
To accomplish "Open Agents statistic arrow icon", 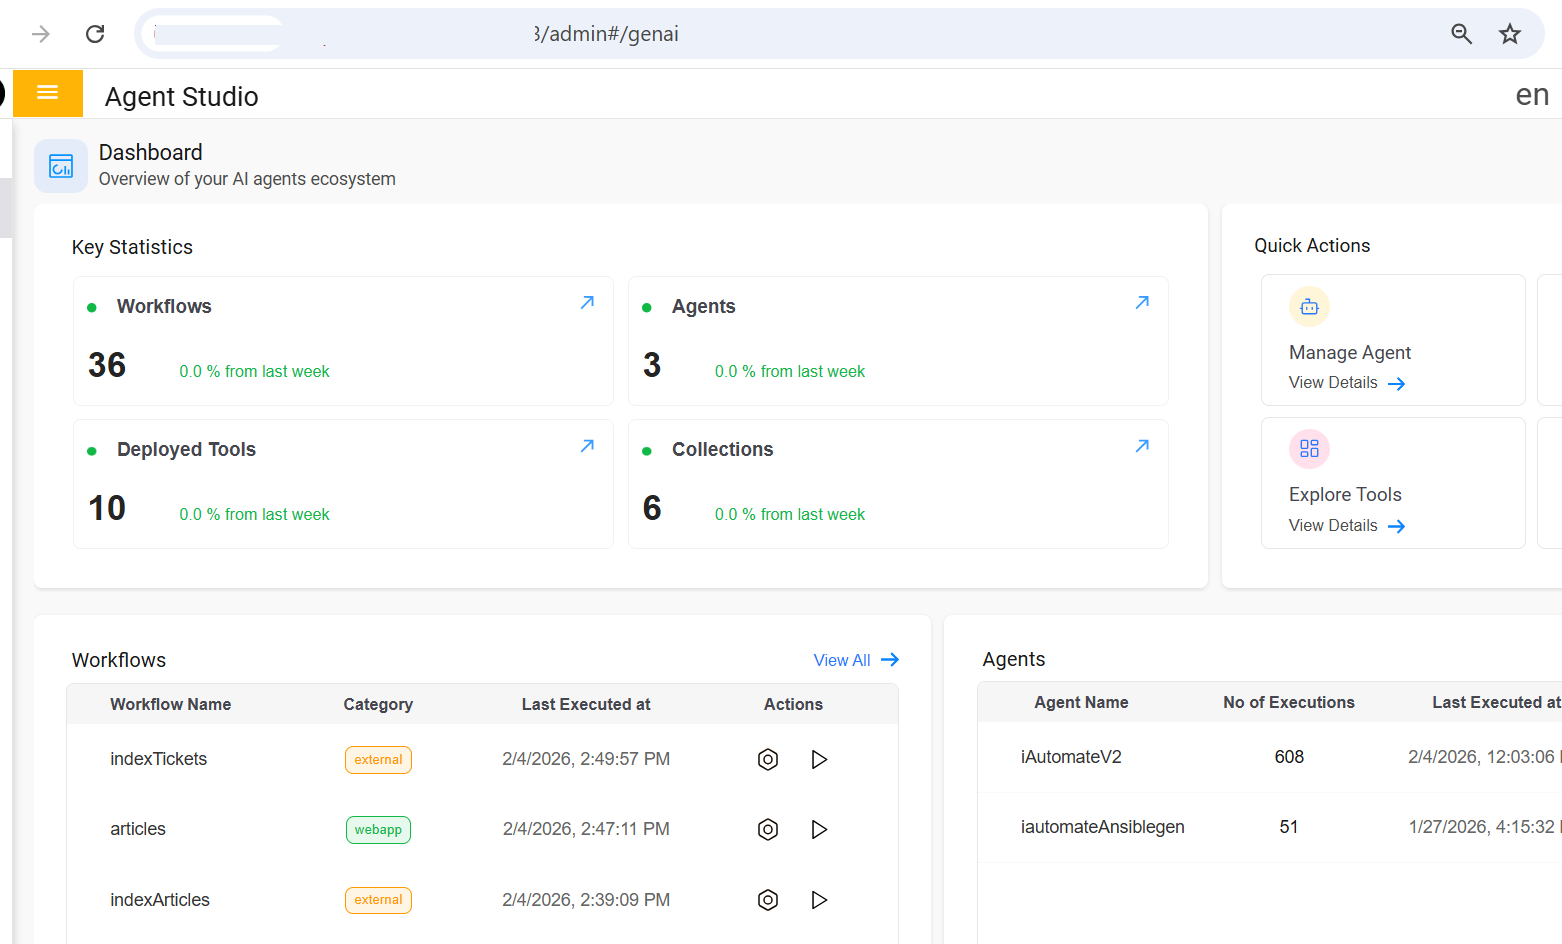I will pyautogui.click(x=1142, y=303).
